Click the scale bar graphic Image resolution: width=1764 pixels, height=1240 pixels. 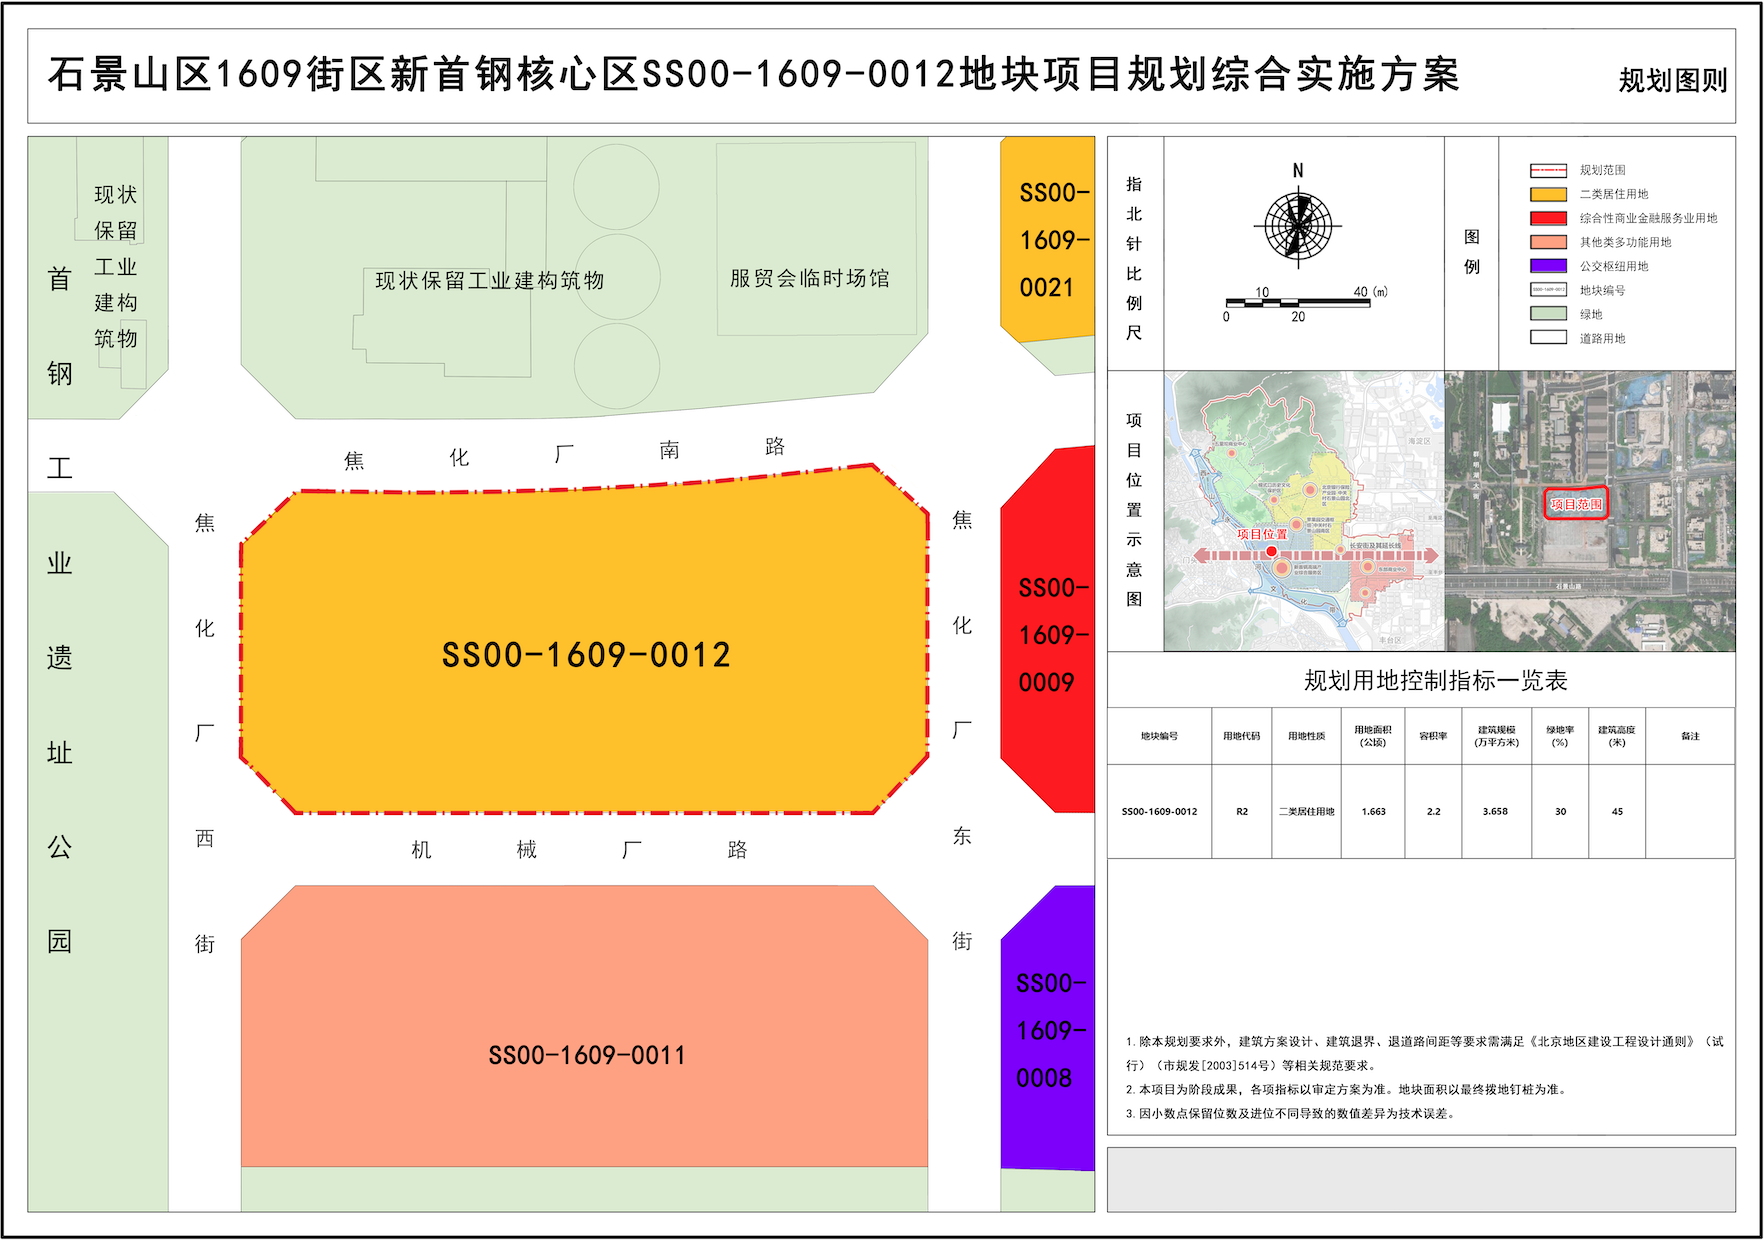point(1298,303)
